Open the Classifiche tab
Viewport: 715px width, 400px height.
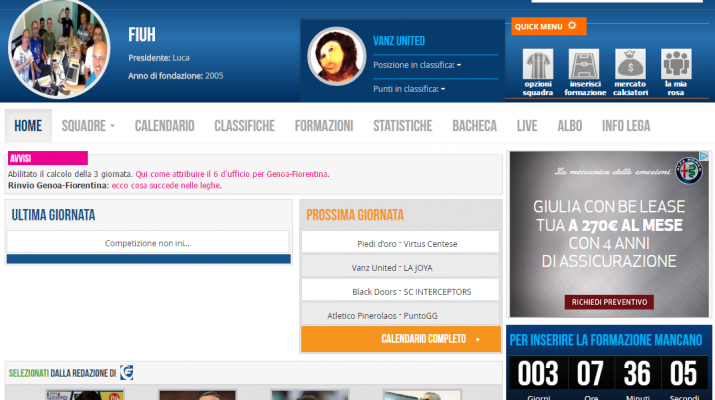(x=244, y=126)
